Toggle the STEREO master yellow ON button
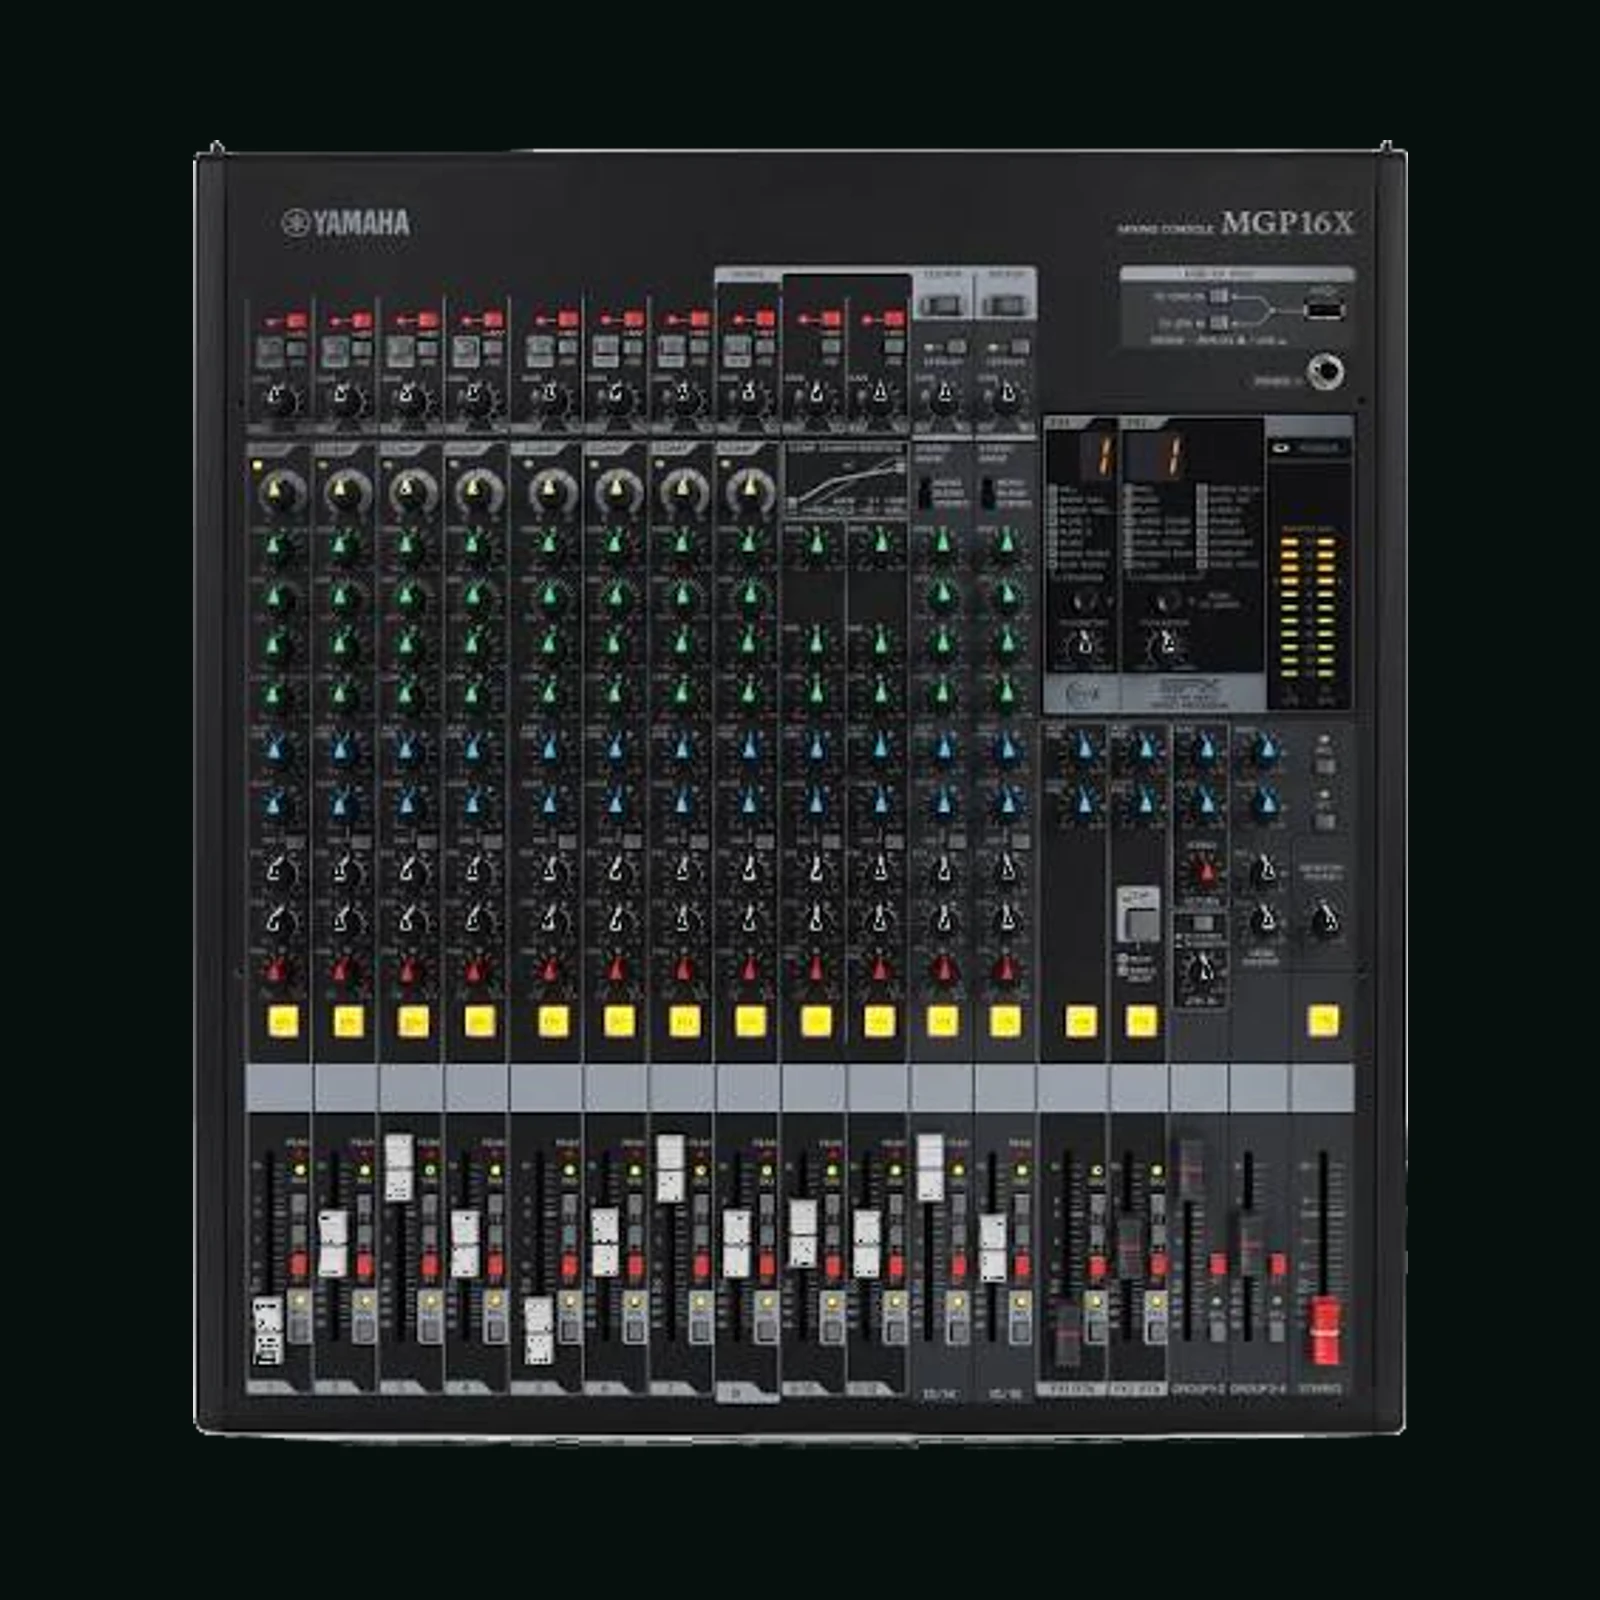 coord(1324,1021)
